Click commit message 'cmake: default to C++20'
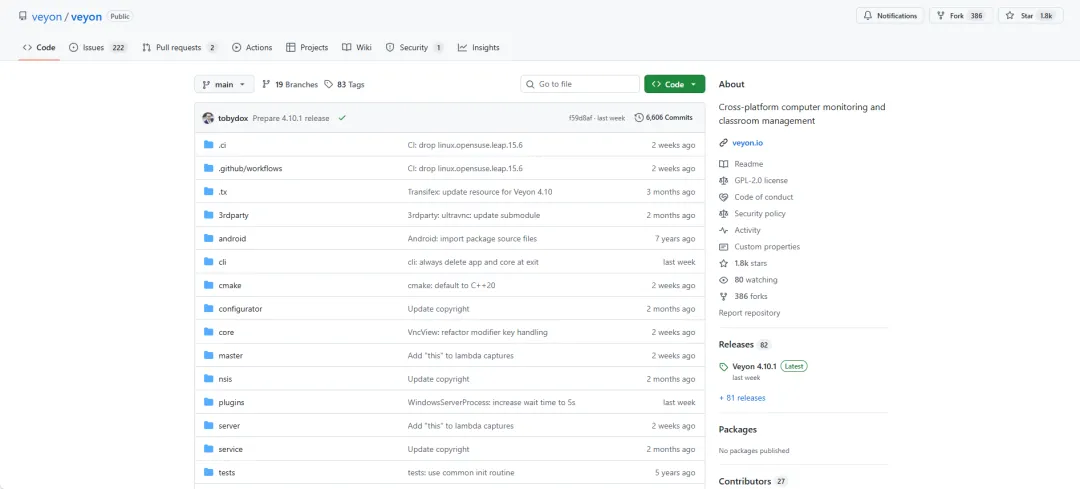1080x489 pixels. [x=451, y=285]
